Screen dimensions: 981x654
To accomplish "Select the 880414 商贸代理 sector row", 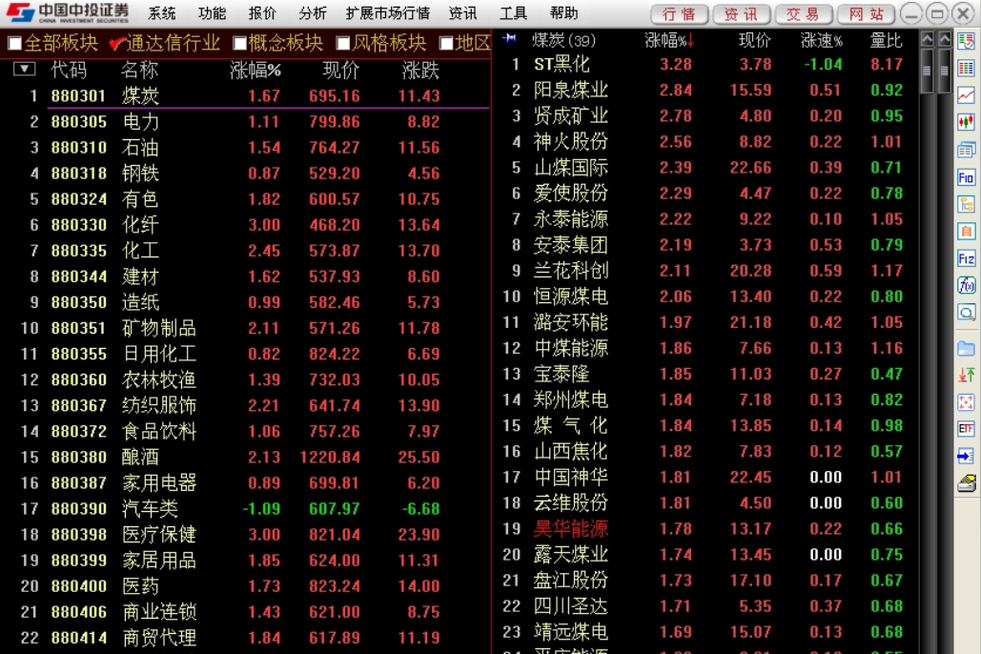I will (245, 638).
